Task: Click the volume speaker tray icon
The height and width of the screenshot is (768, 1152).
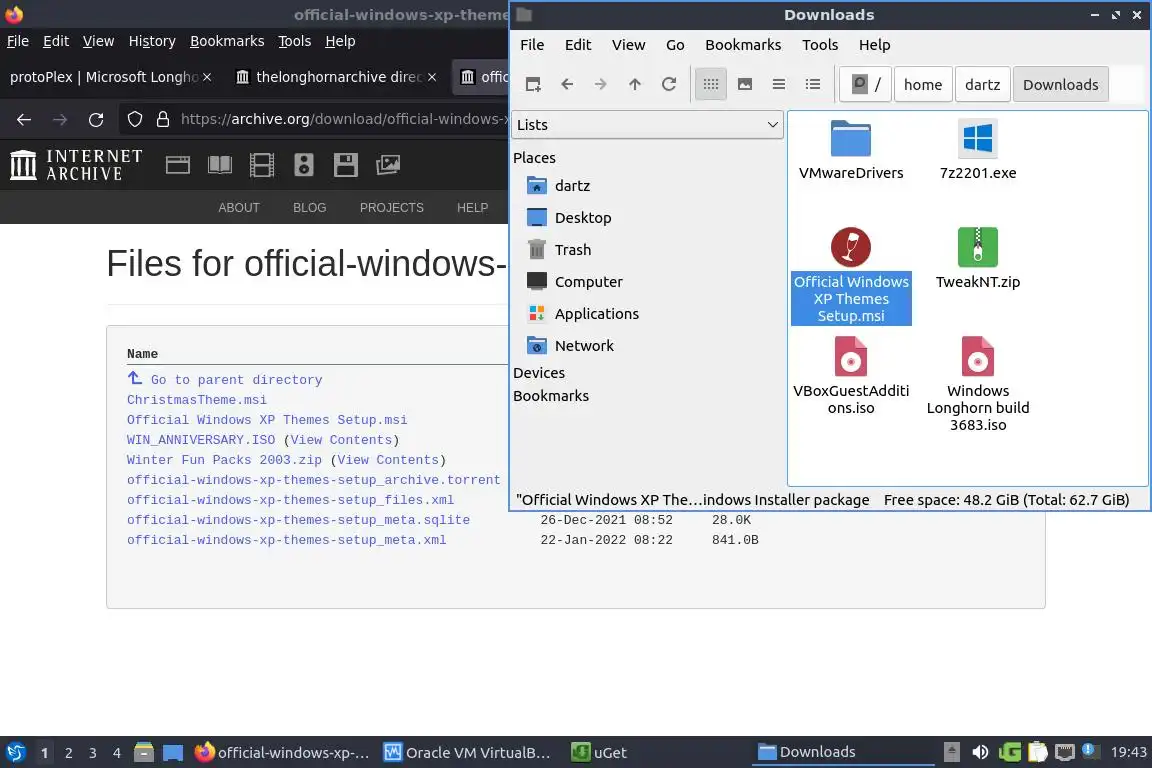Action: pos(980,752)
